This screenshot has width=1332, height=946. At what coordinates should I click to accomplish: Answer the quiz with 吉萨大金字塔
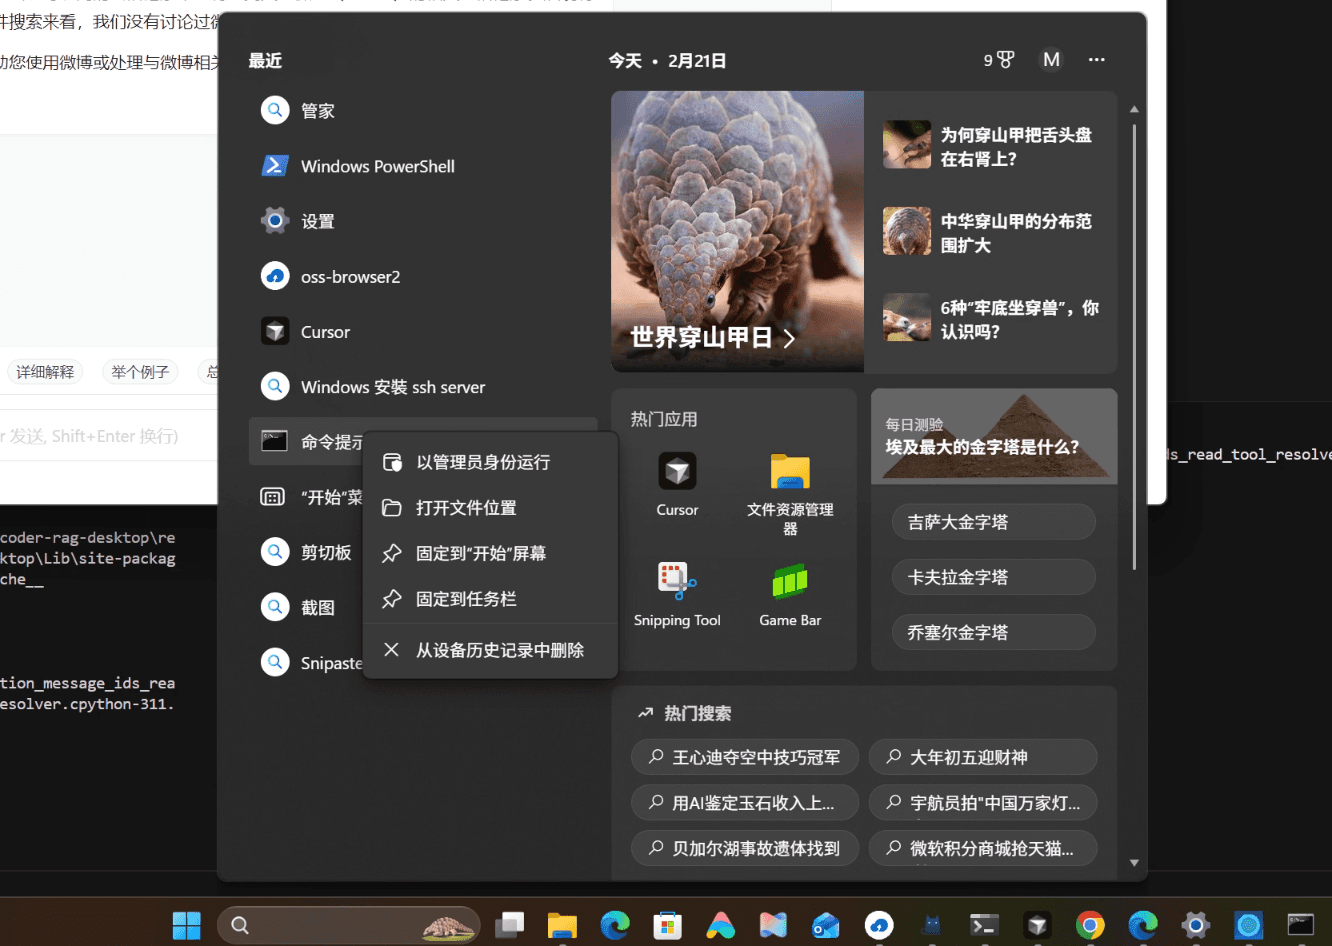(x=993, y=521)
